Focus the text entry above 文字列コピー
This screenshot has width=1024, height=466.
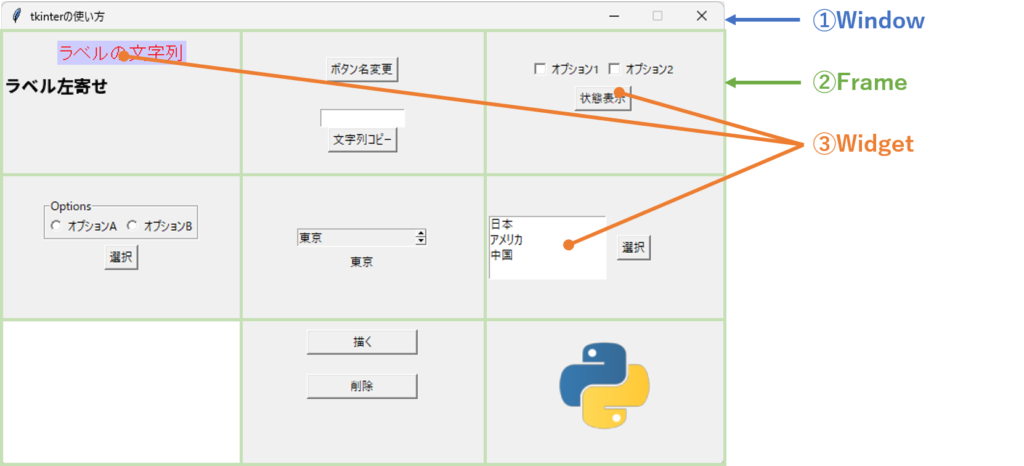[x=362, y=118]
